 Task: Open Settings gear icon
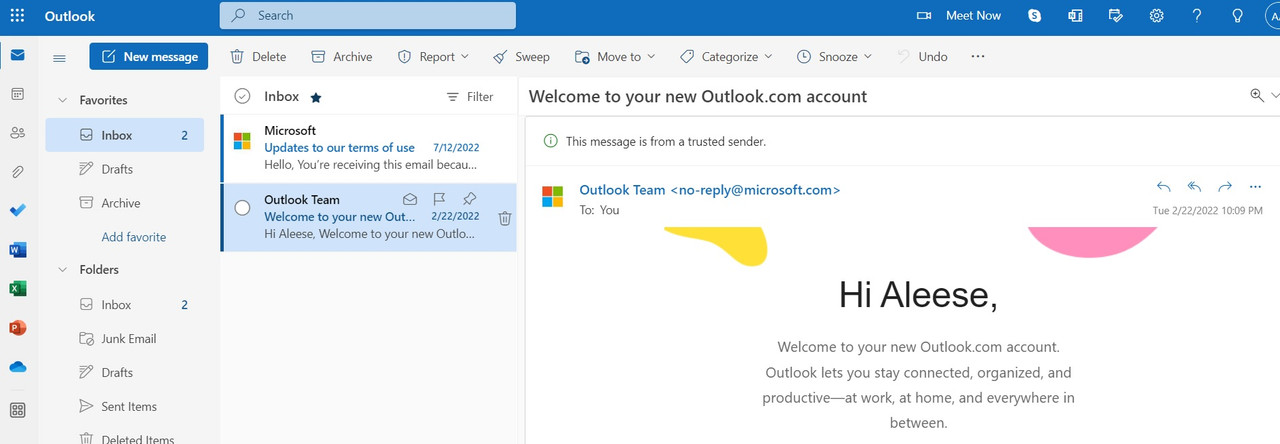tap(1157, 16)
